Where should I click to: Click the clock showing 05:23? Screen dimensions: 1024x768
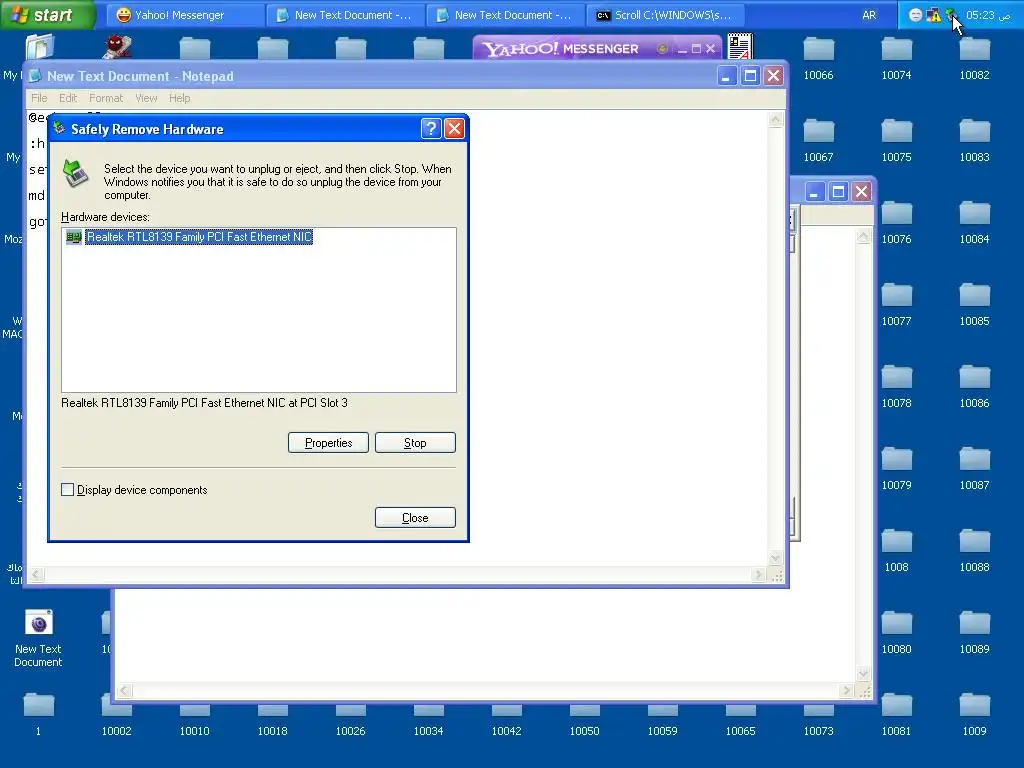point(987,15)
